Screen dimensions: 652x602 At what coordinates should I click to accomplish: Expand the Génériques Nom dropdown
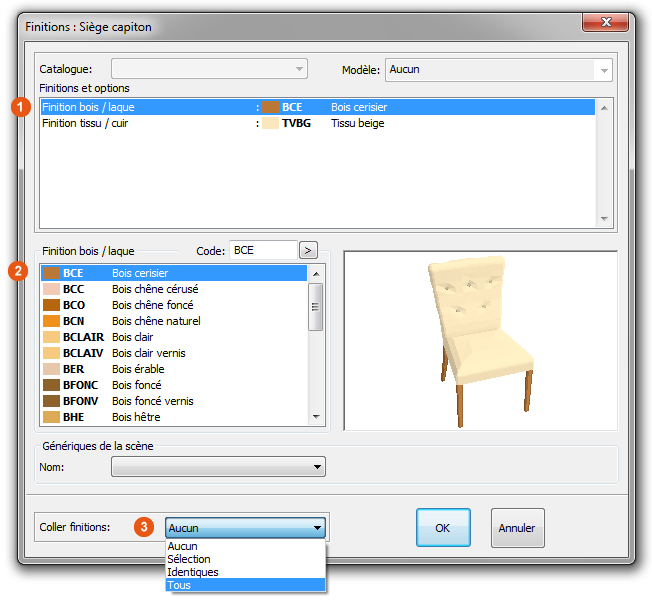coord(219,466)
